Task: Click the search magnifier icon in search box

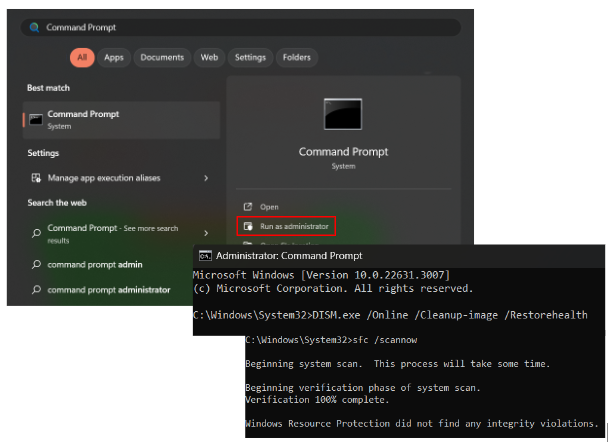Action: pyautogui.click(x=35, y=28)
